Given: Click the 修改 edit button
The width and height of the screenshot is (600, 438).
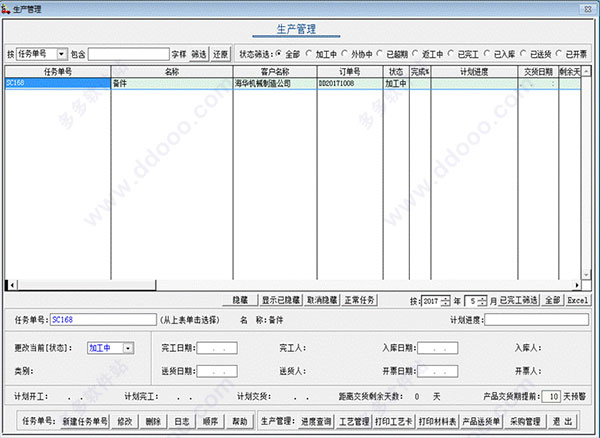Looking at the screenshot, I should [x=125, y=422].
